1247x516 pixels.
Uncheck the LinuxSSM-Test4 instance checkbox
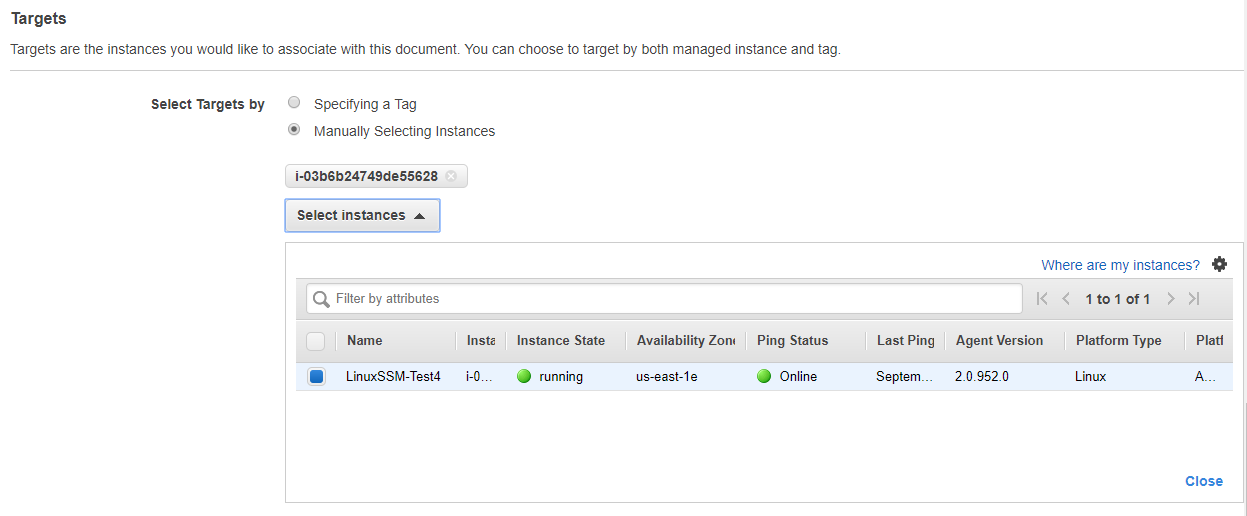(316, 377)
